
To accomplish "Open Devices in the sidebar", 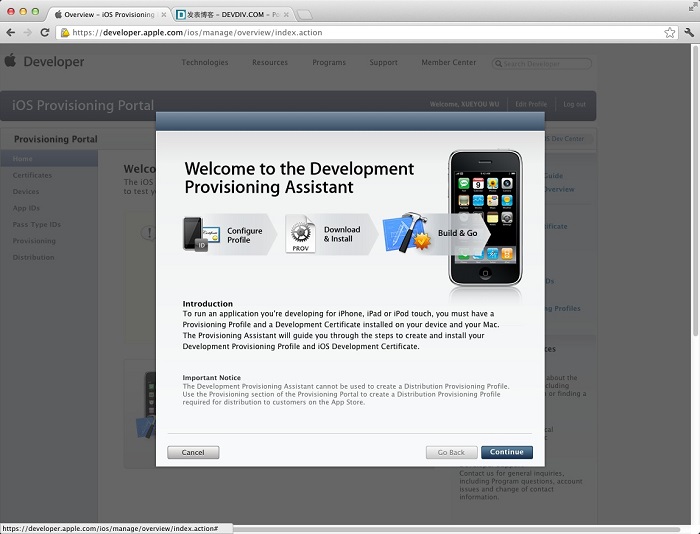I will tap(26, 192).
